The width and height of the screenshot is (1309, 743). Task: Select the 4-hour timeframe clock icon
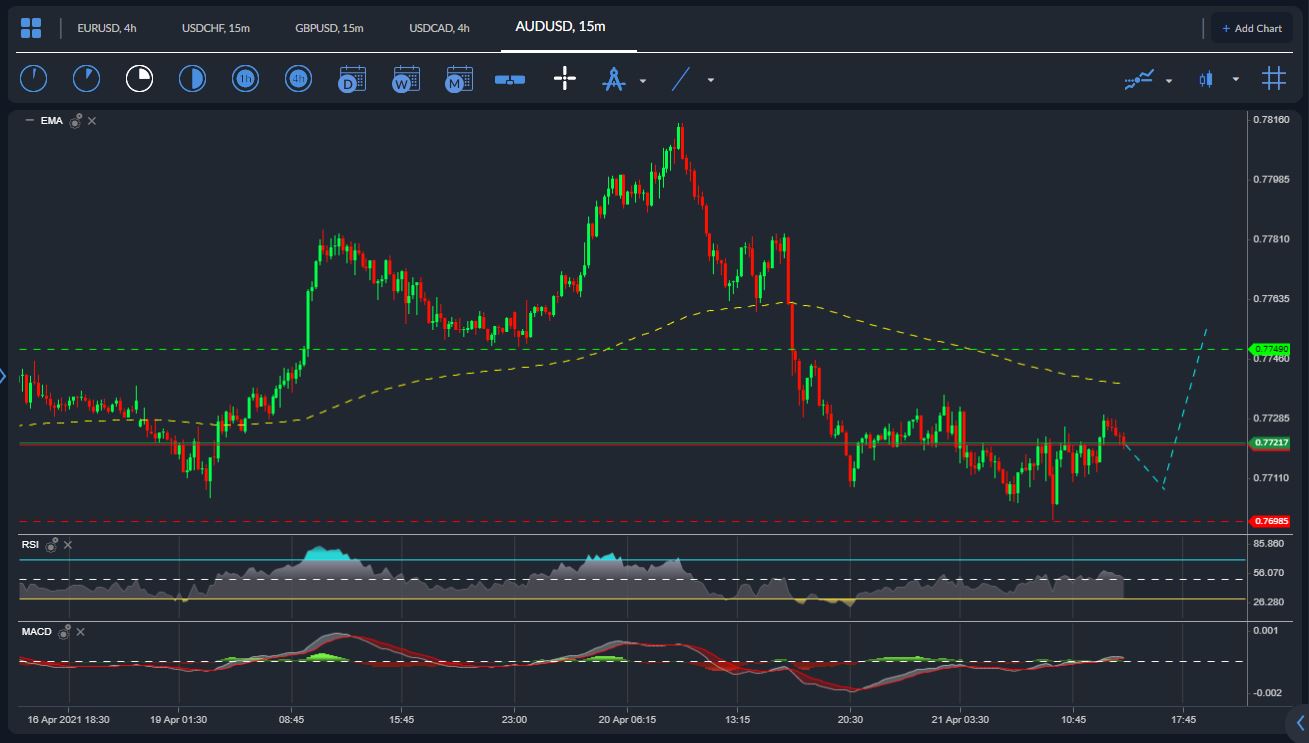coord(298,78)
